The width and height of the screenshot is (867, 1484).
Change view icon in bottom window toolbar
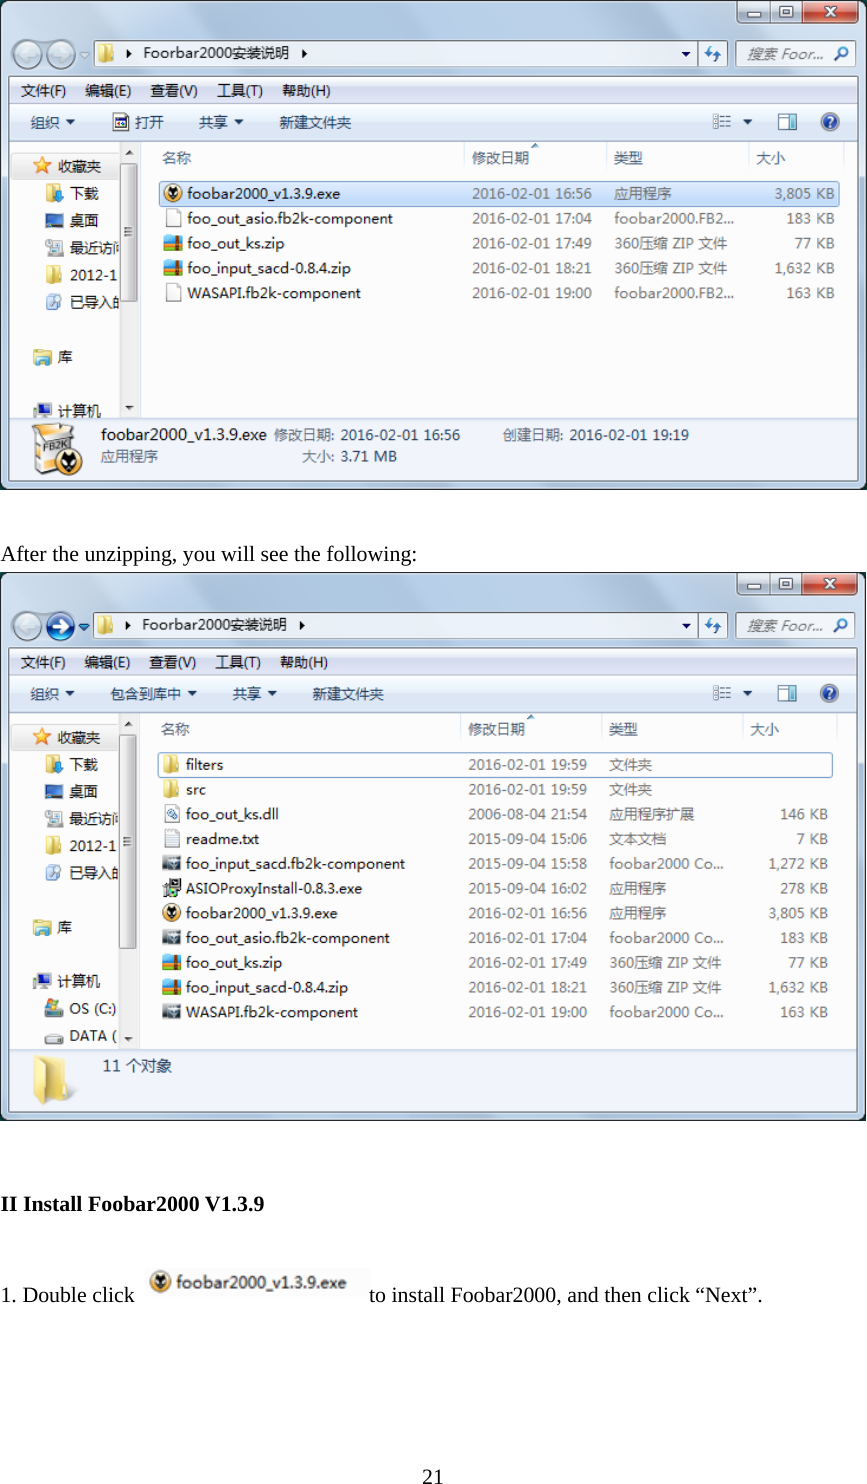[x=722, y=693]
